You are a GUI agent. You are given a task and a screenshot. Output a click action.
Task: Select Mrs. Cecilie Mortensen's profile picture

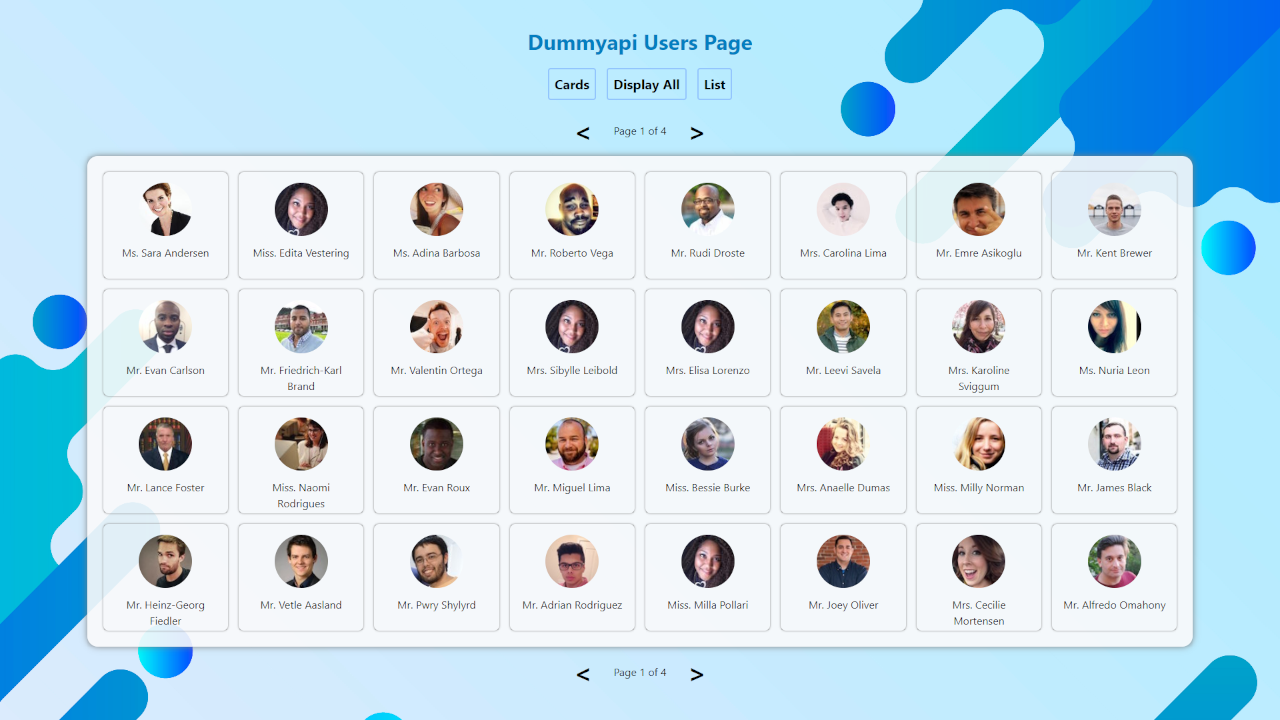[x=979, y=561]
